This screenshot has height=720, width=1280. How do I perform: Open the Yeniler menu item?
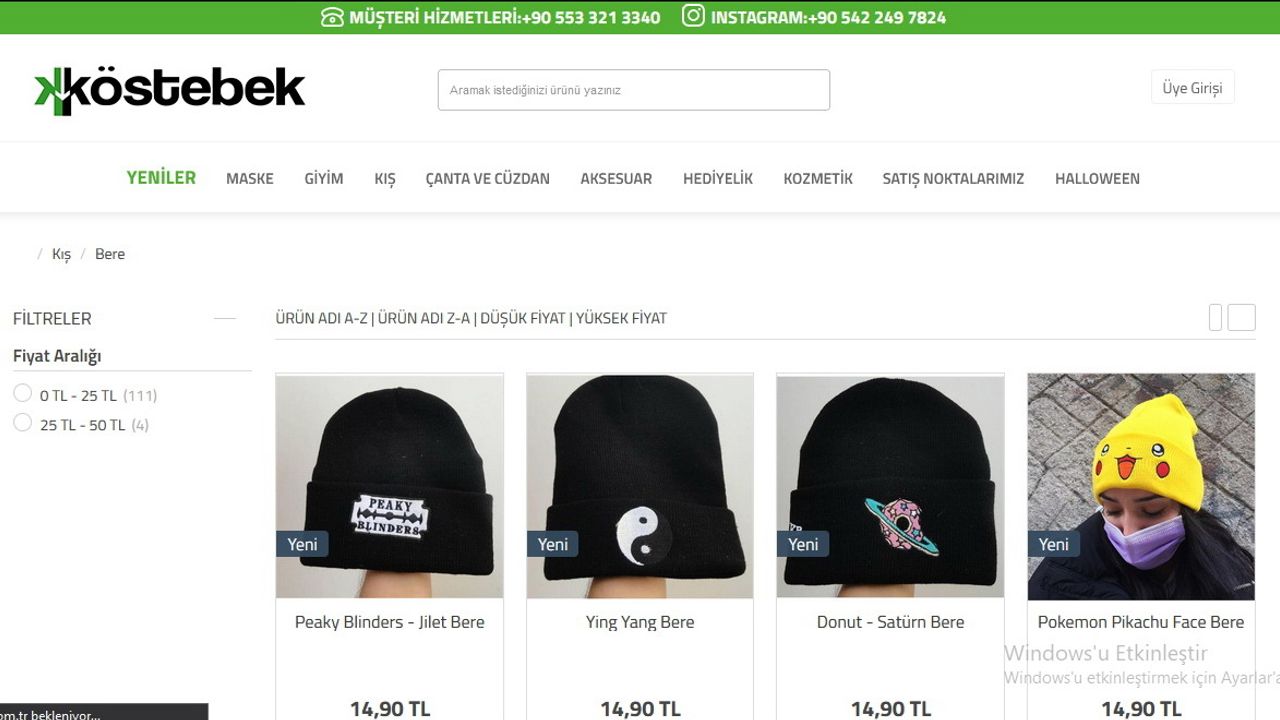pyautogui.click(x=161, y=178)
